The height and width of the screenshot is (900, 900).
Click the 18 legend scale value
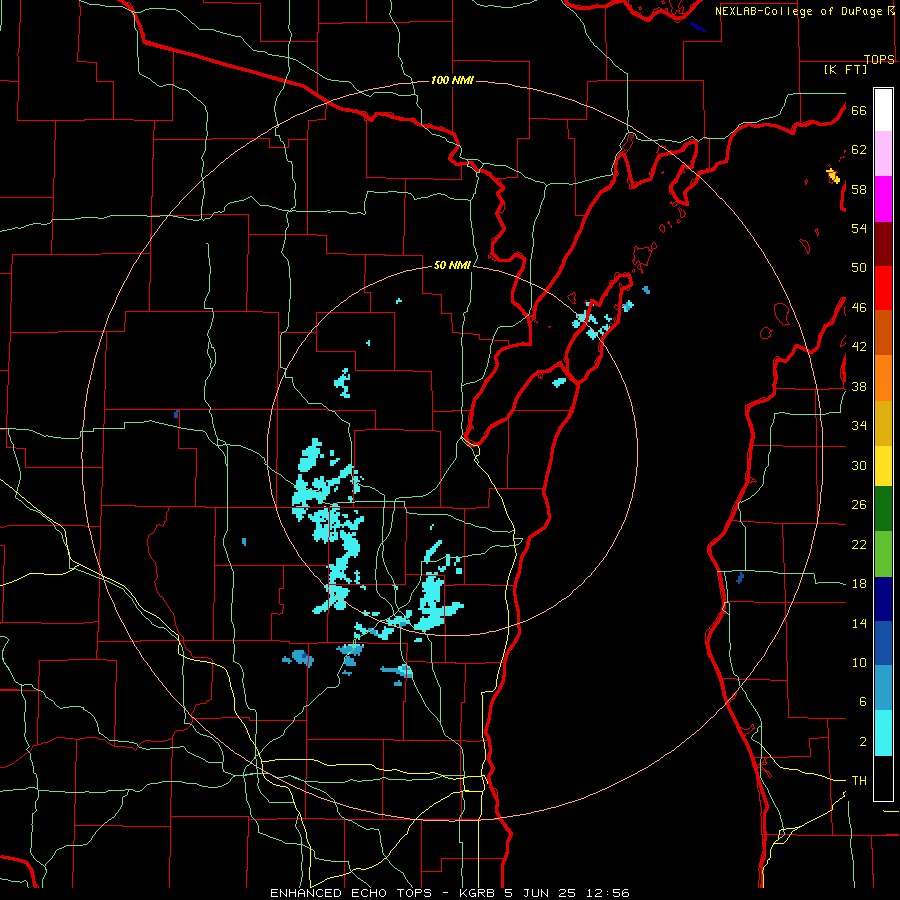pos(859,584)
